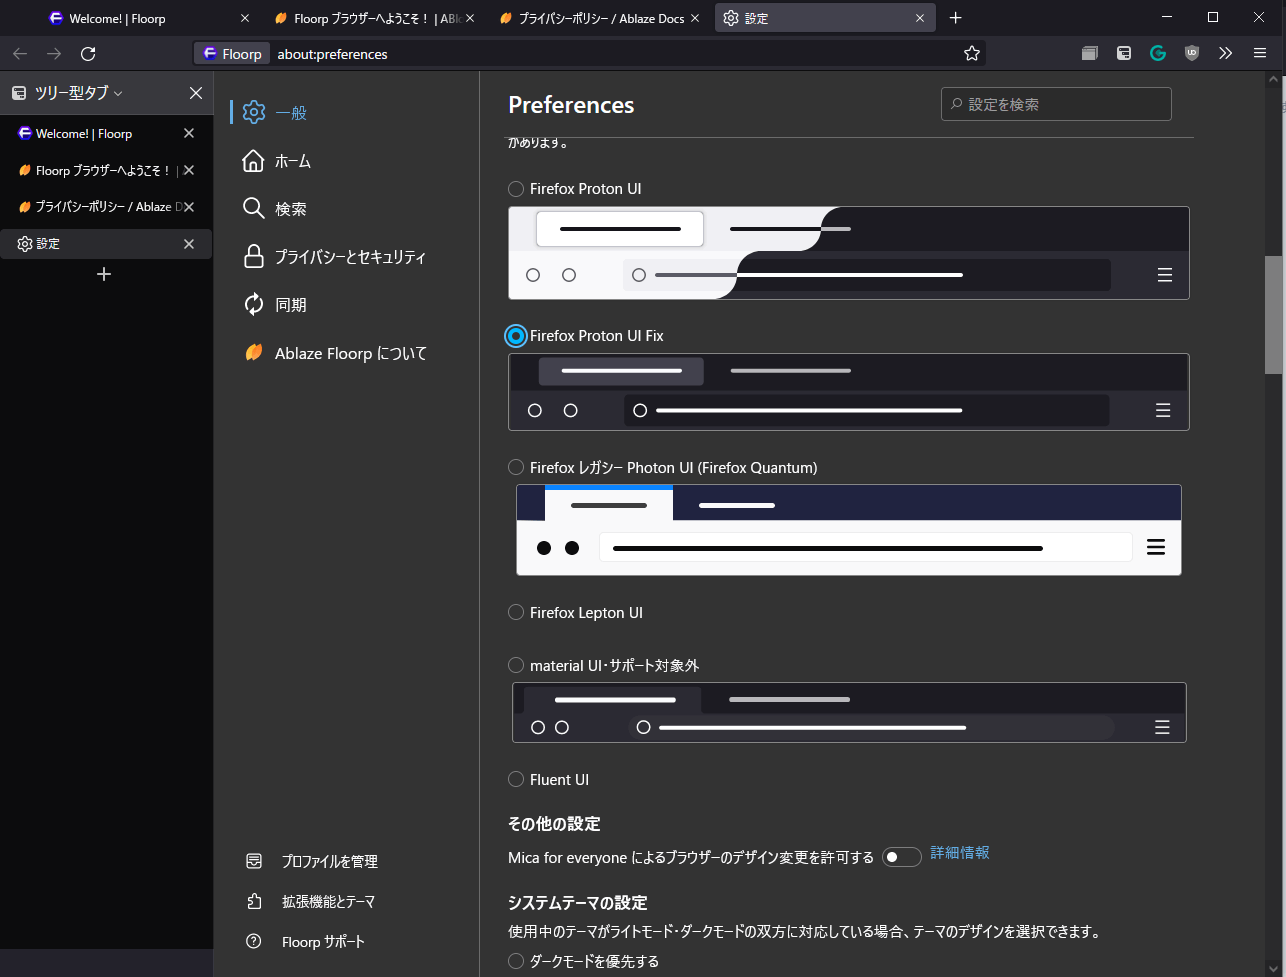Select Firefox Proton UI radio button
The width and height of the screenshot is (1286, 977).
[x=516, y=189]
